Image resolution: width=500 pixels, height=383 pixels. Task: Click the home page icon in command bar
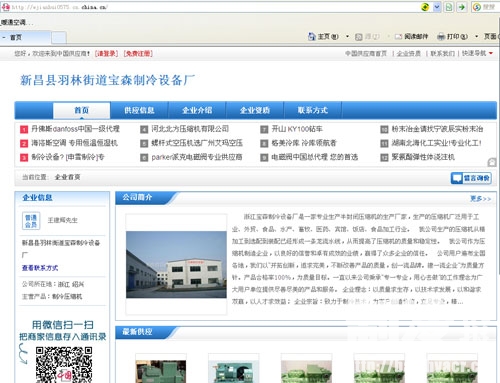pyautogui.click(x=312, y=36)
